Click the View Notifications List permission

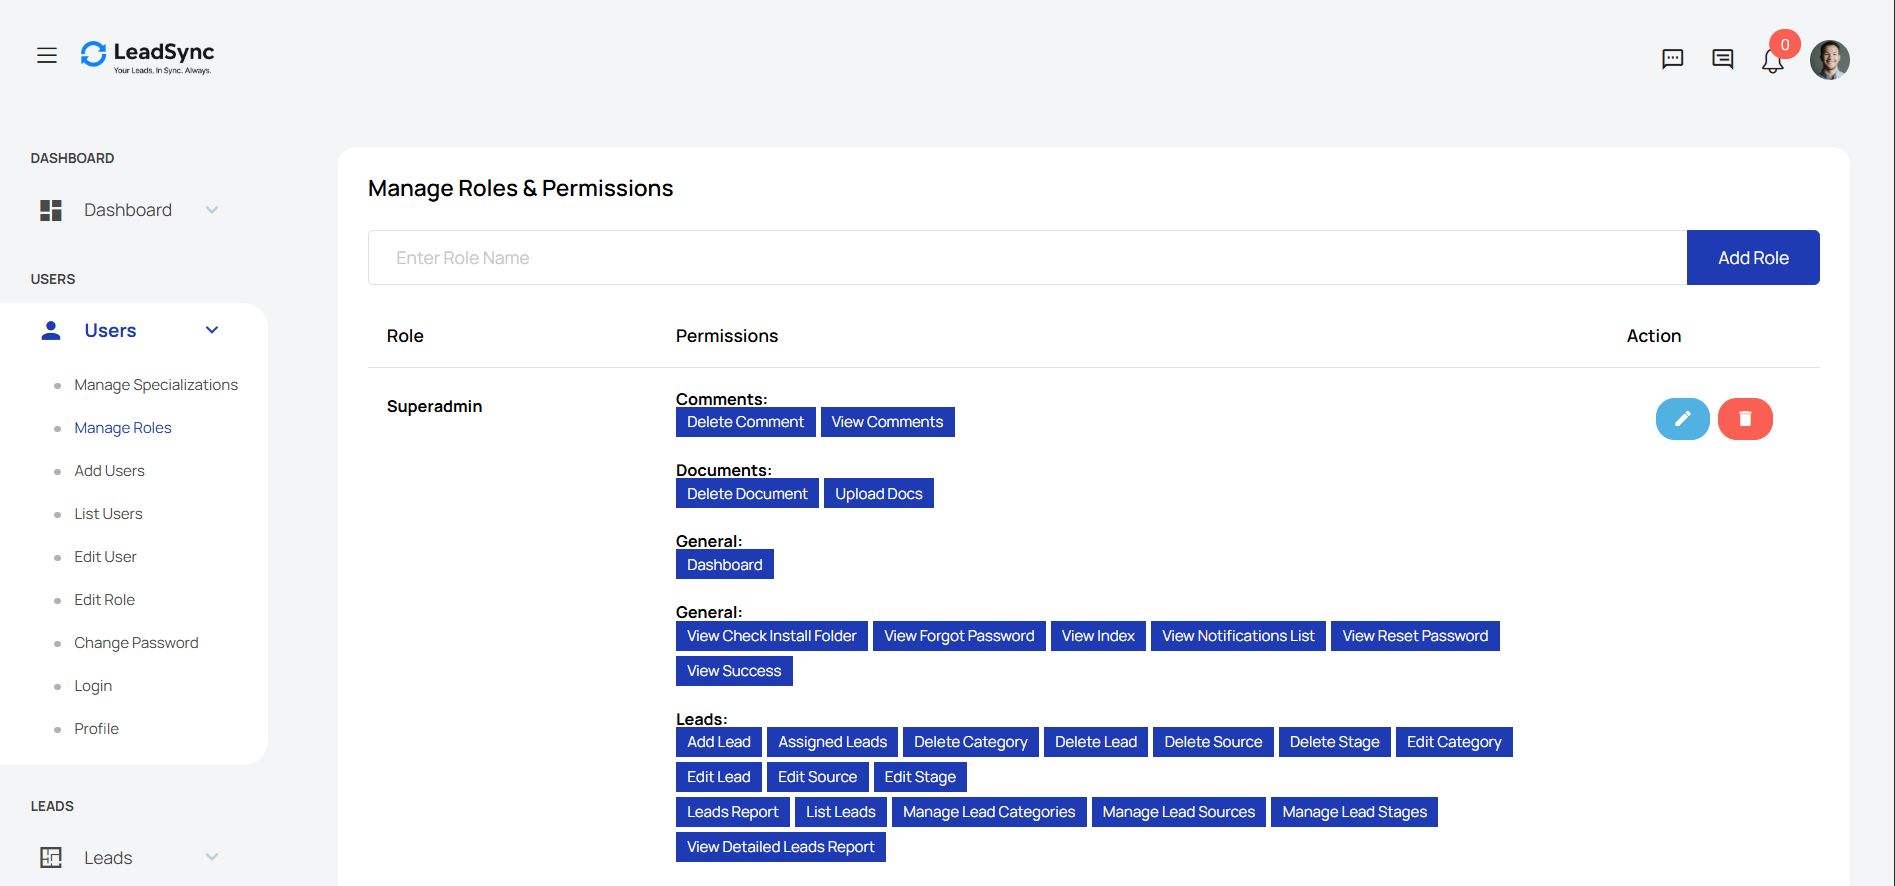coord(1238,636)
